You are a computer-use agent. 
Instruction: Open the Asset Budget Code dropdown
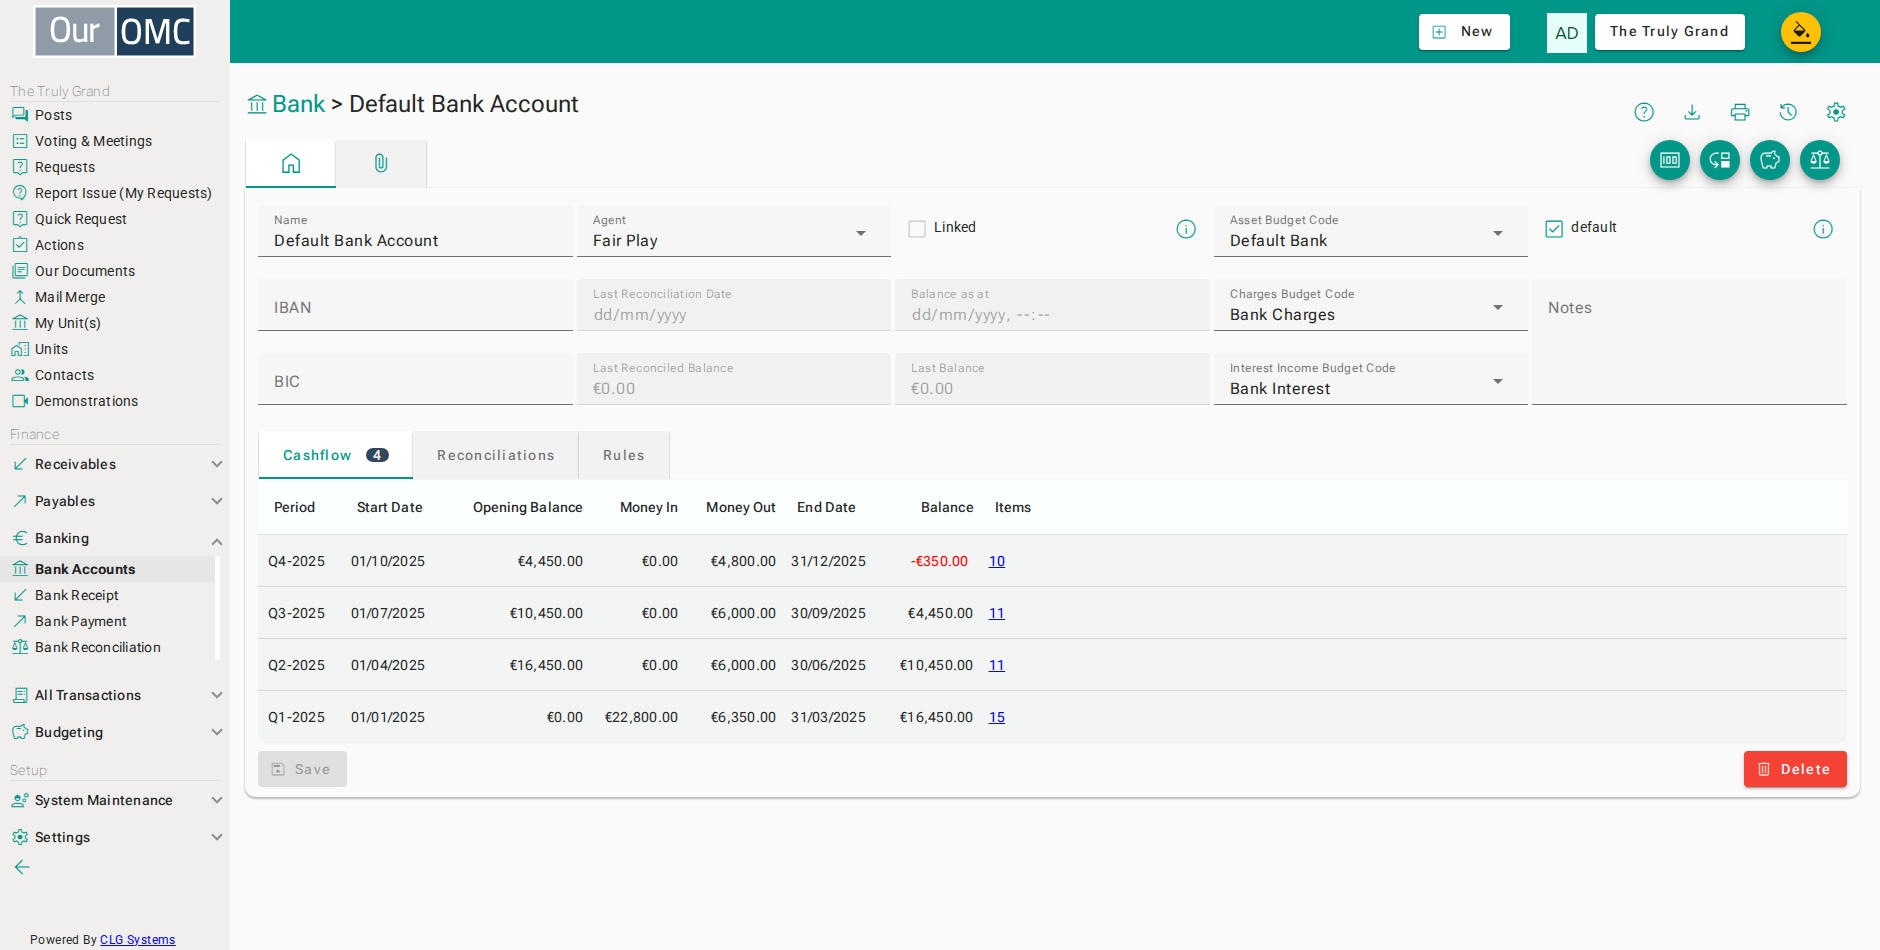coord(1371,231)
